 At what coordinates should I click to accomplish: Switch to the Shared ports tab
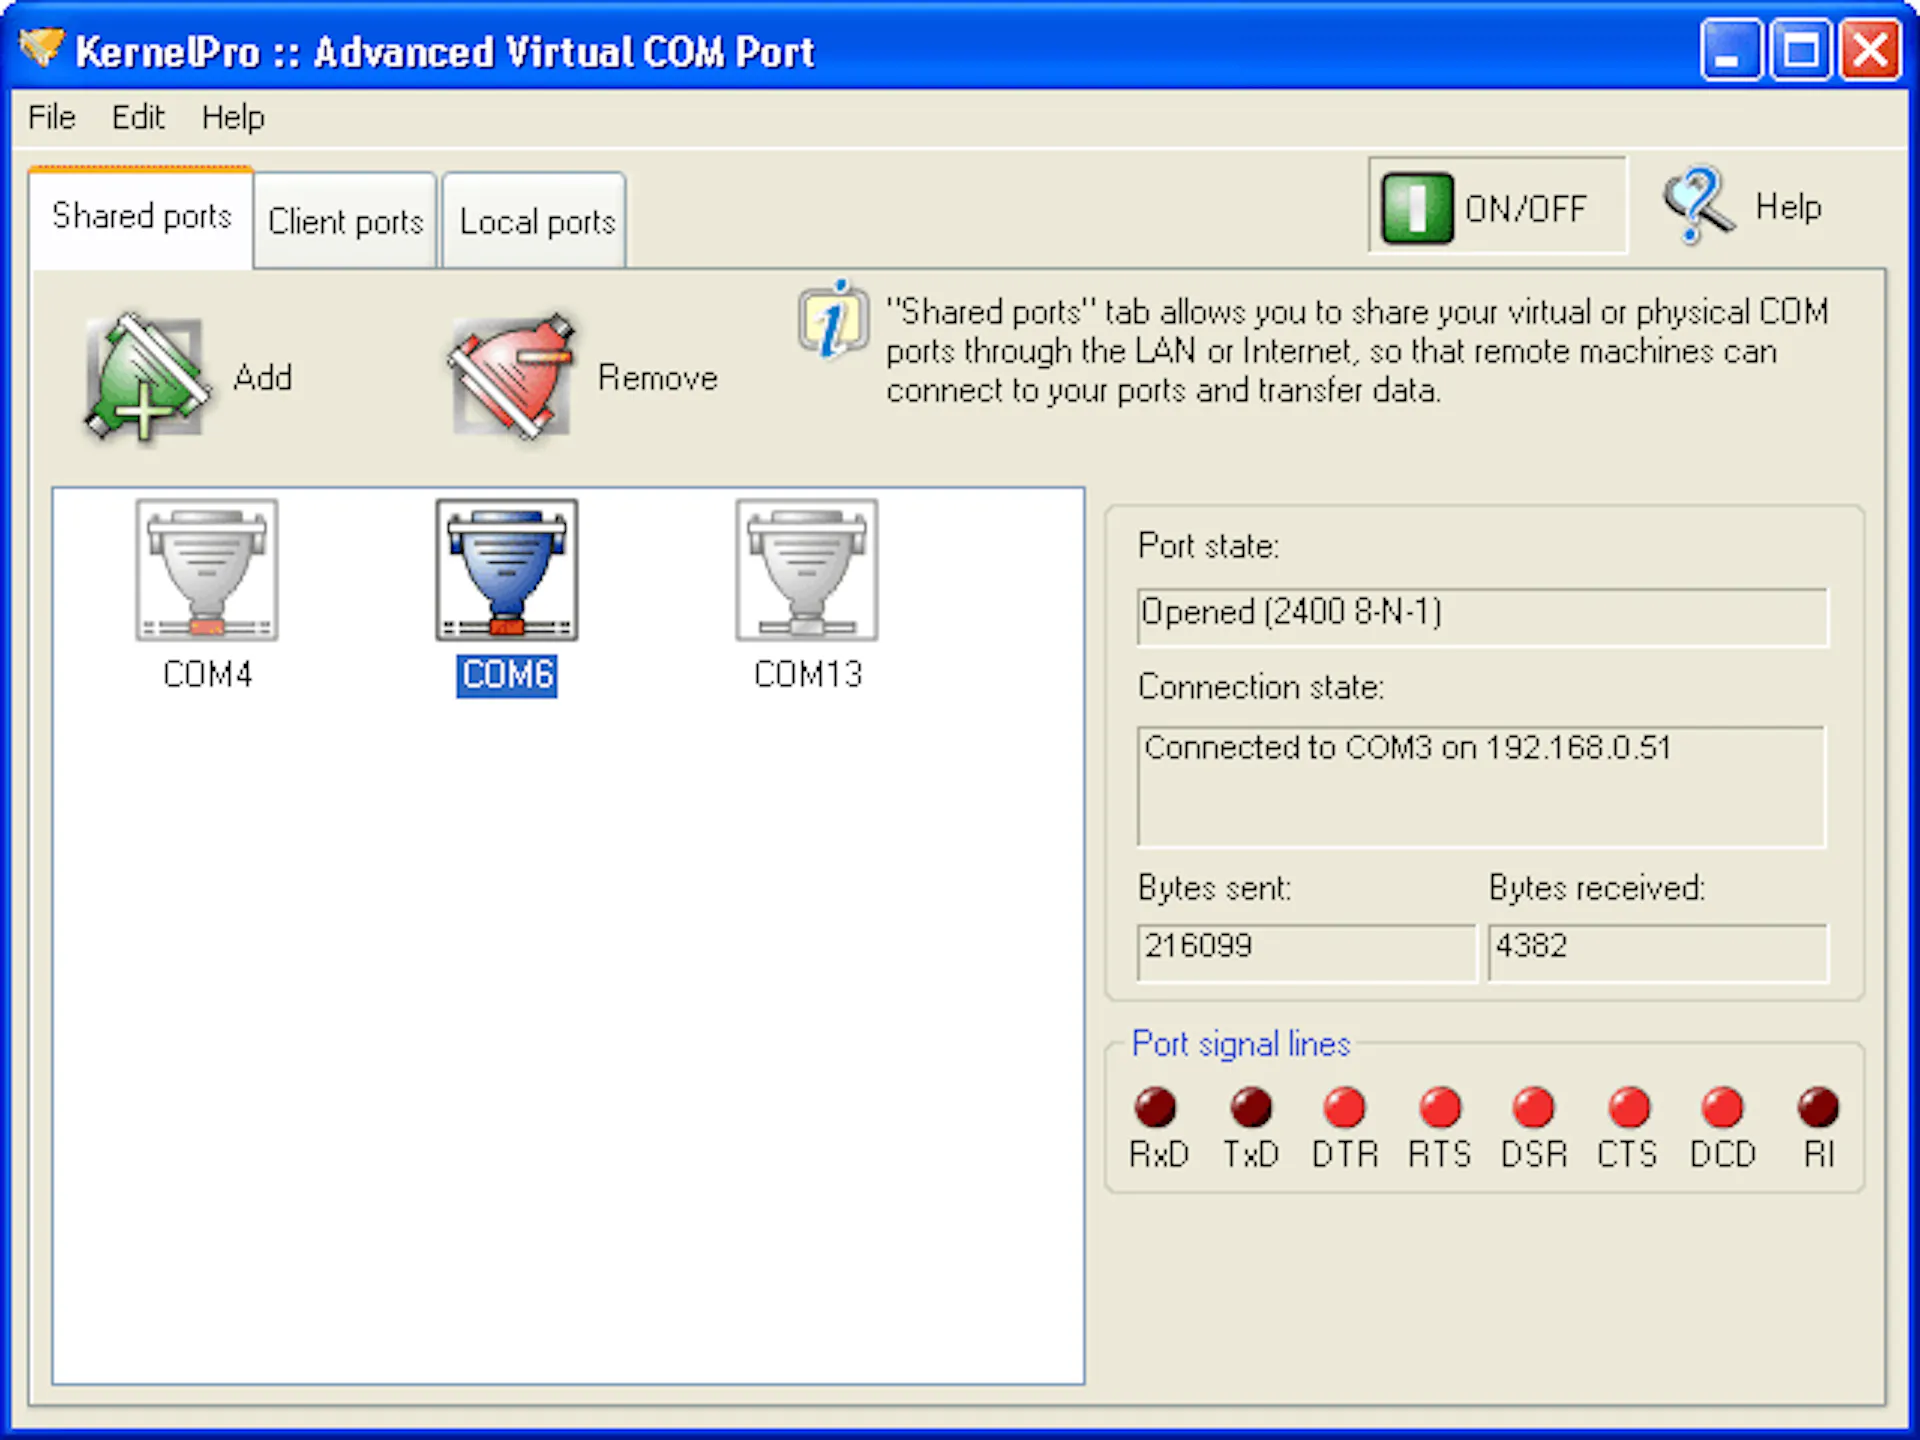tap(141, 216)
